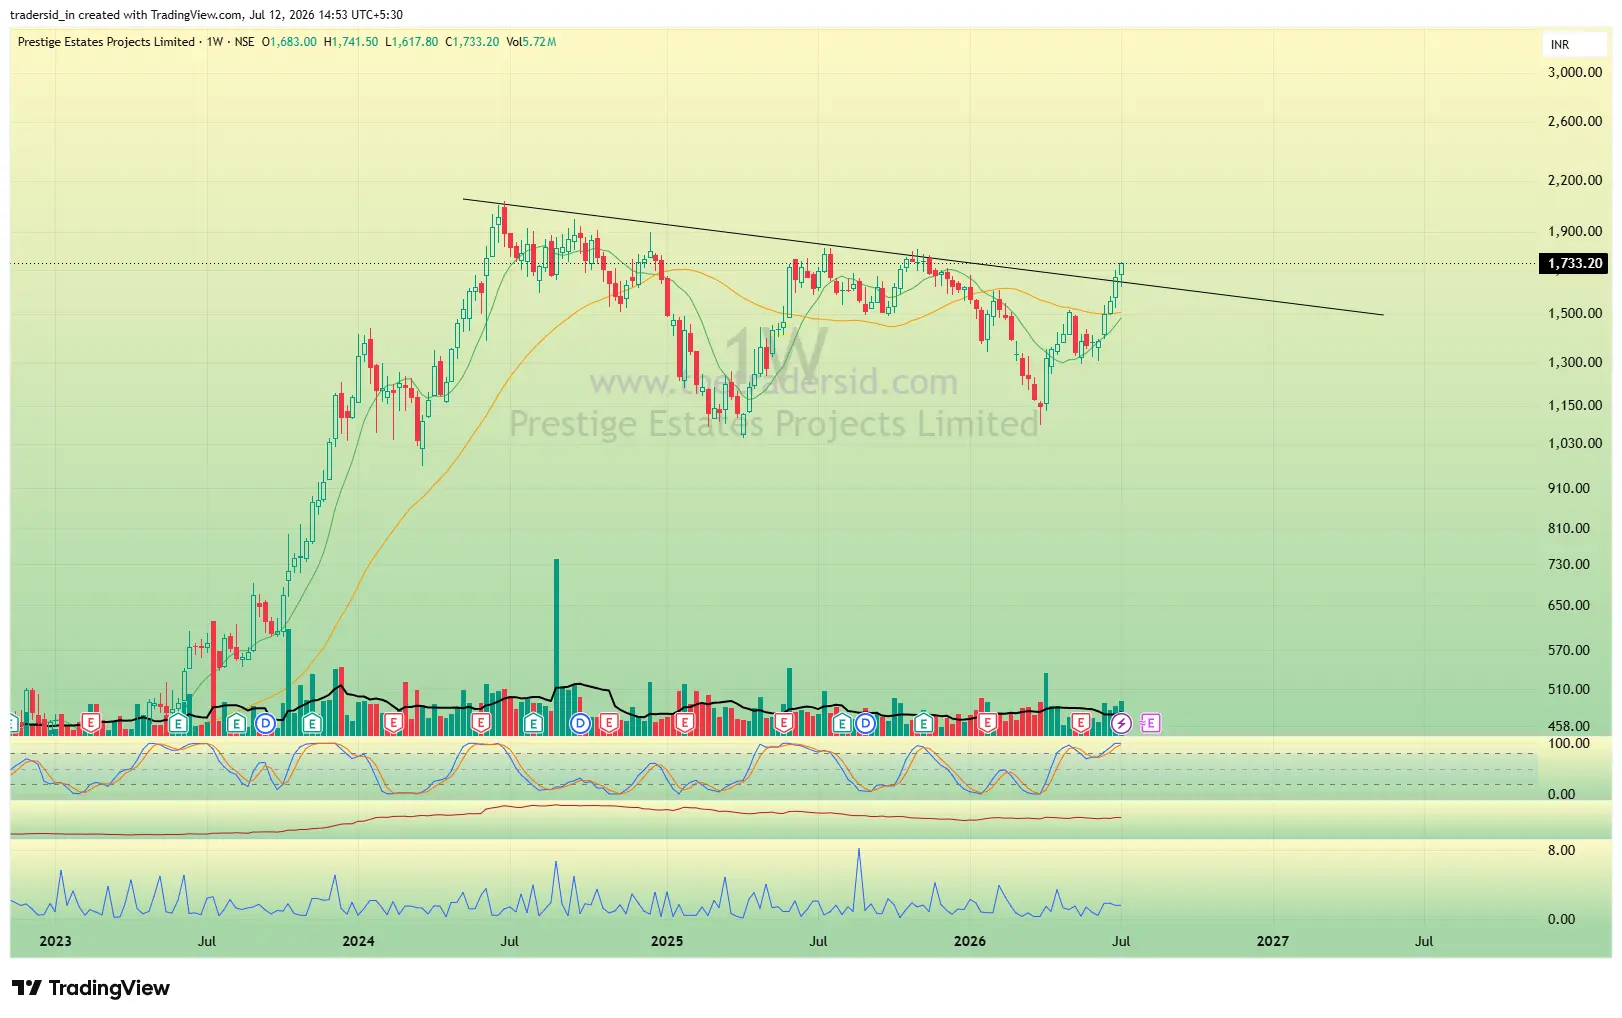This screenshot has height=1018, width=1622.
Task: Click the 2026 label on time axis
Action: tap(969, 941)
